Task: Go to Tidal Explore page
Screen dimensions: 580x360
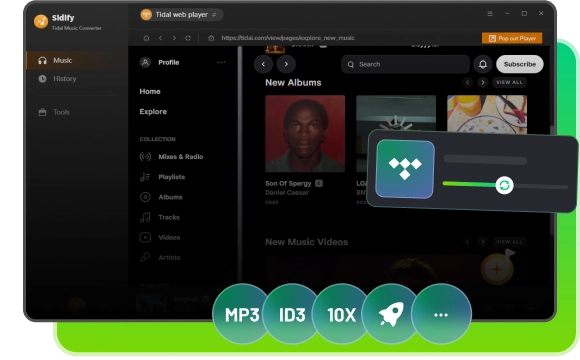Action: point(153,111)
